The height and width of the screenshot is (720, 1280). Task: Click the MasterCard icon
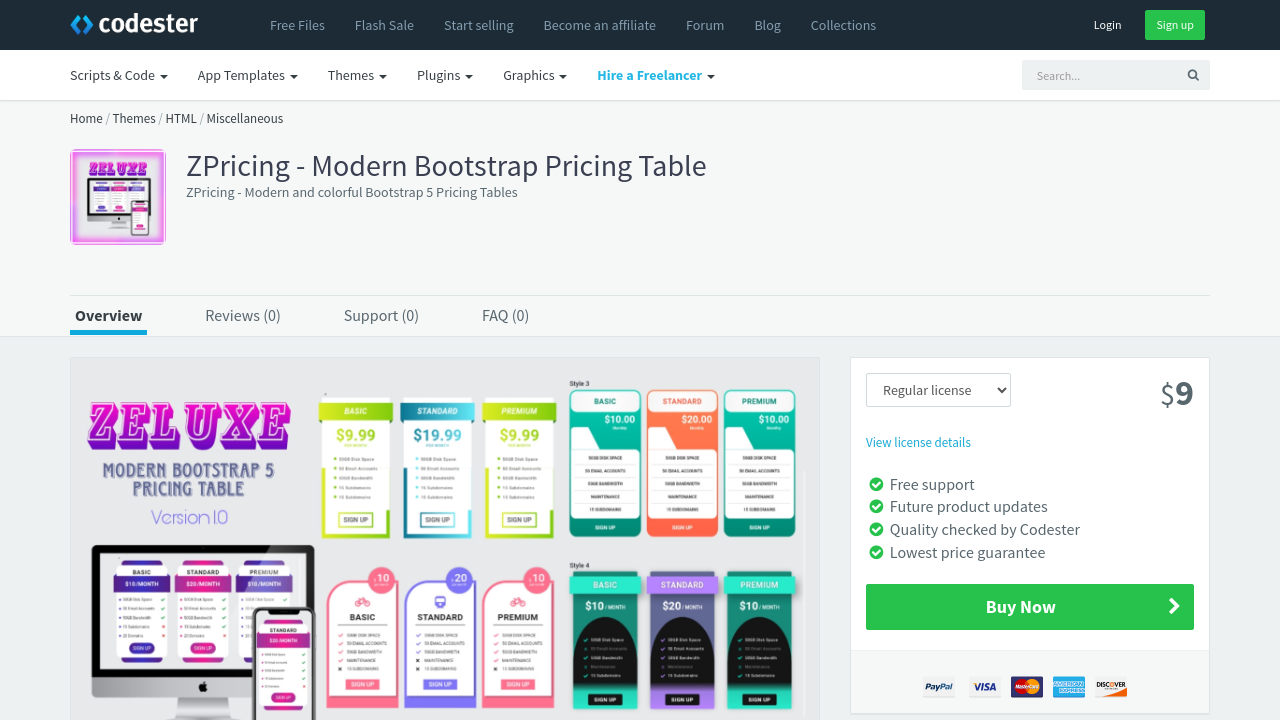(1027, 687)
